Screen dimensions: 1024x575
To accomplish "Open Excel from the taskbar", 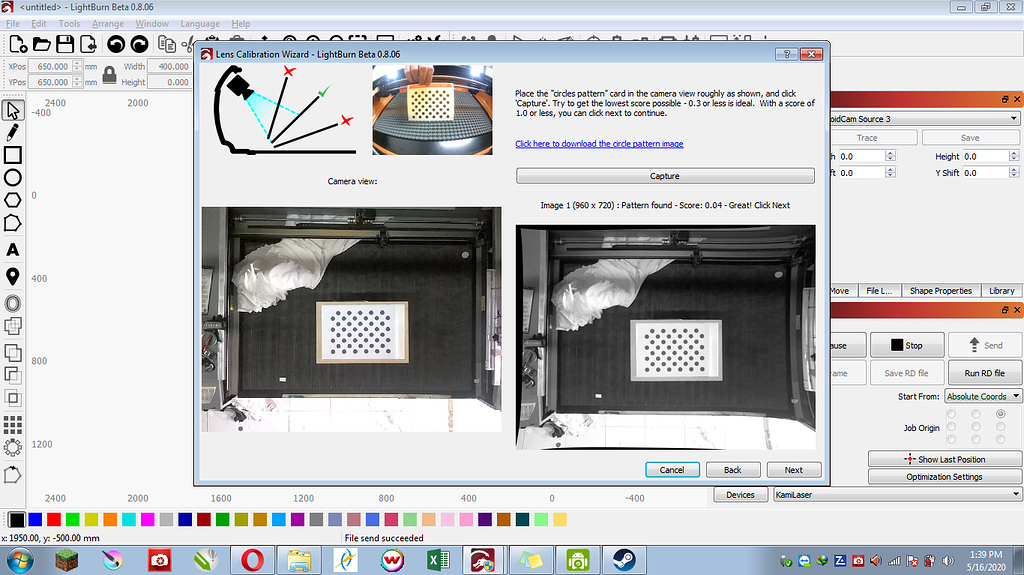I will pos(439,560).
